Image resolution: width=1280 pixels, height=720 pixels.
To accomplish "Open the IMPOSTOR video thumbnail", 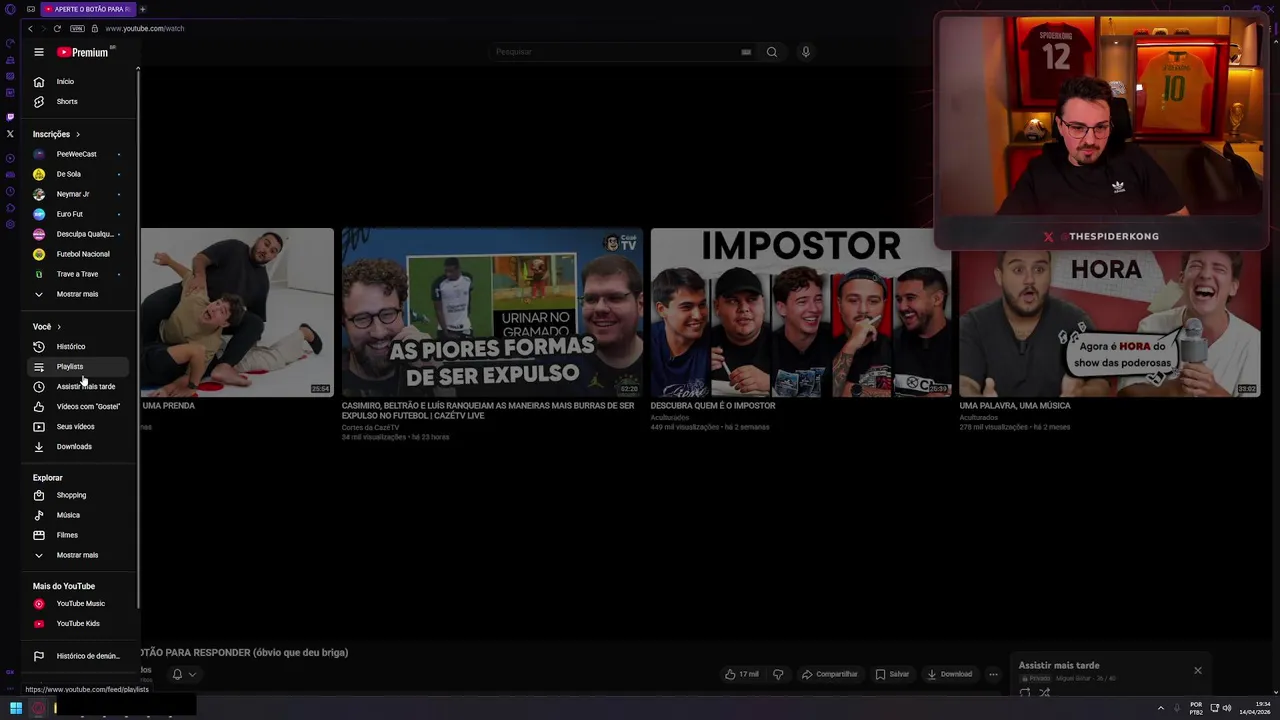I will click(800, 313).
